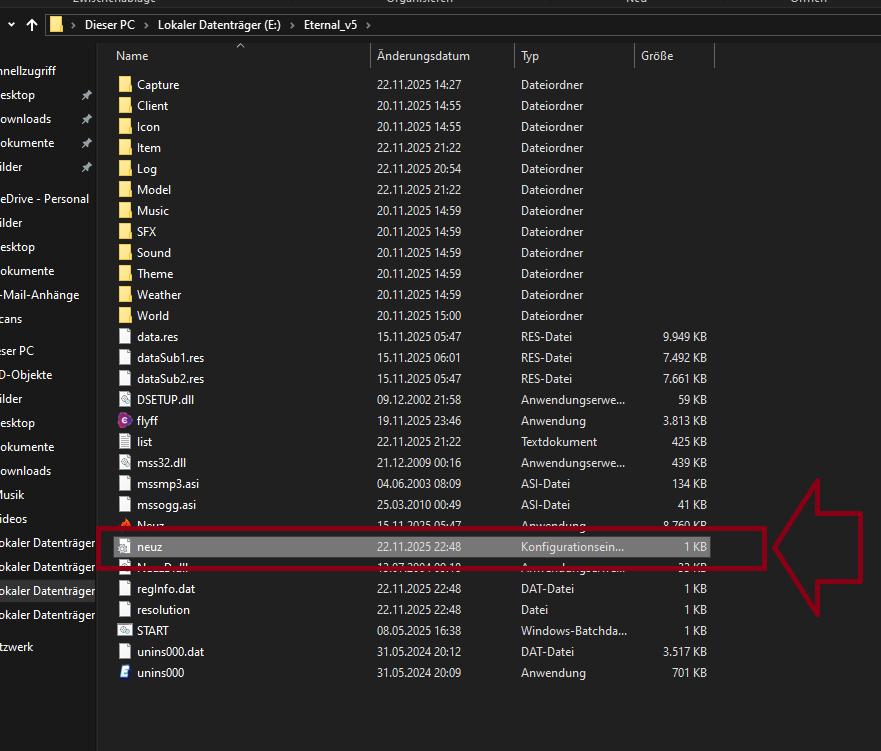
Task: Select the Capture folder icon
Action: (125, 85)
